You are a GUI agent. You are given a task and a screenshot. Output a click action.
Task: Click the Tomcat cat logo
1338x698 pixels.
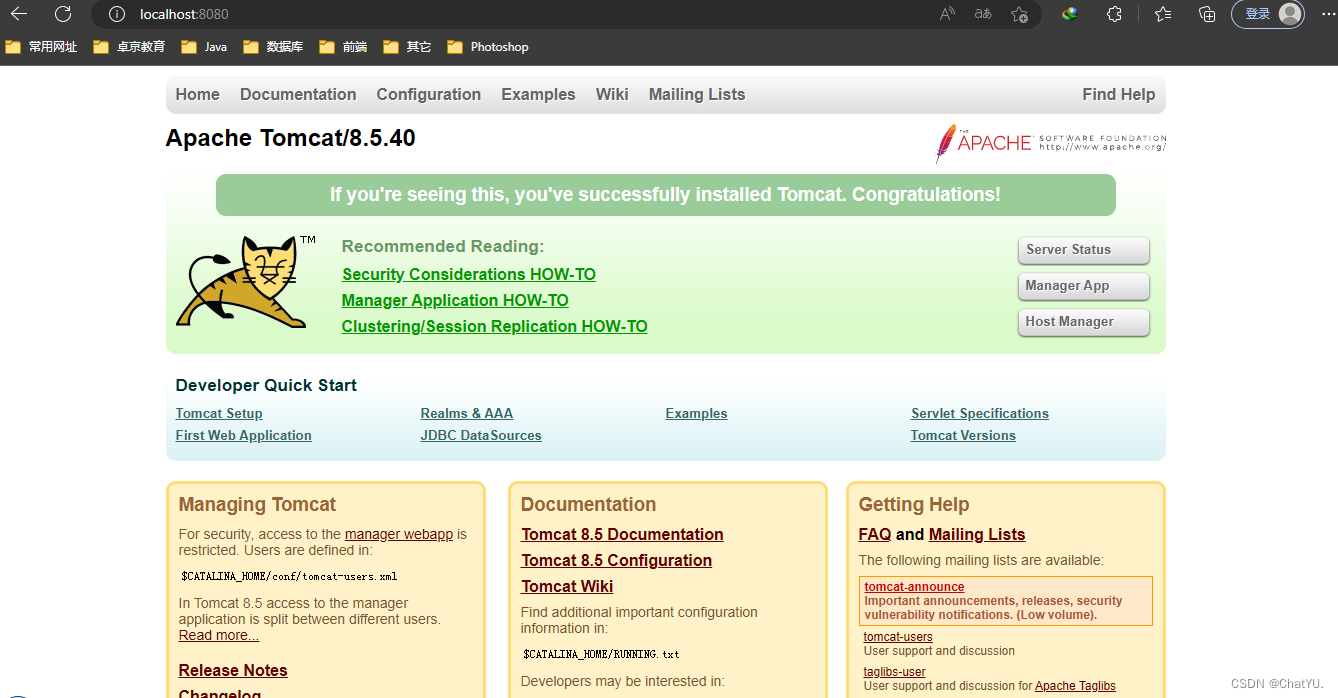click(x=245, y=281)
